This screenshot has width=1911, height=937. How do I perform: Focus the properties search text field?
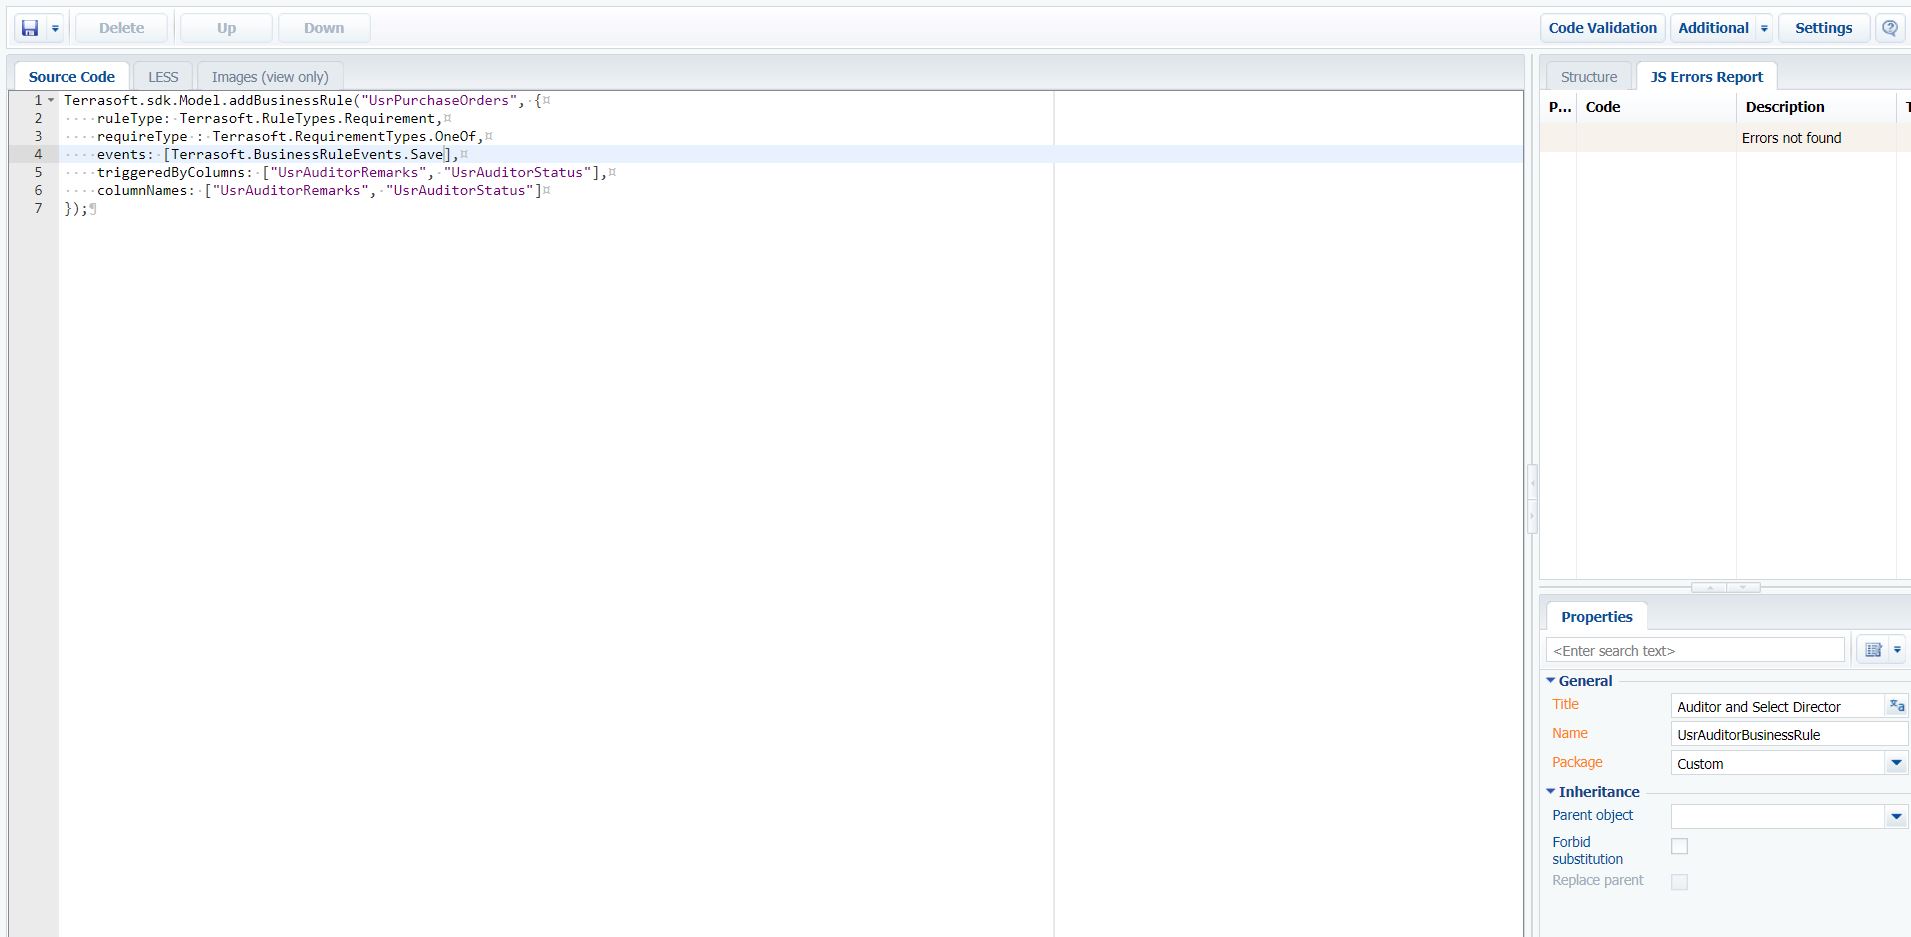[x=1695, y=650]
